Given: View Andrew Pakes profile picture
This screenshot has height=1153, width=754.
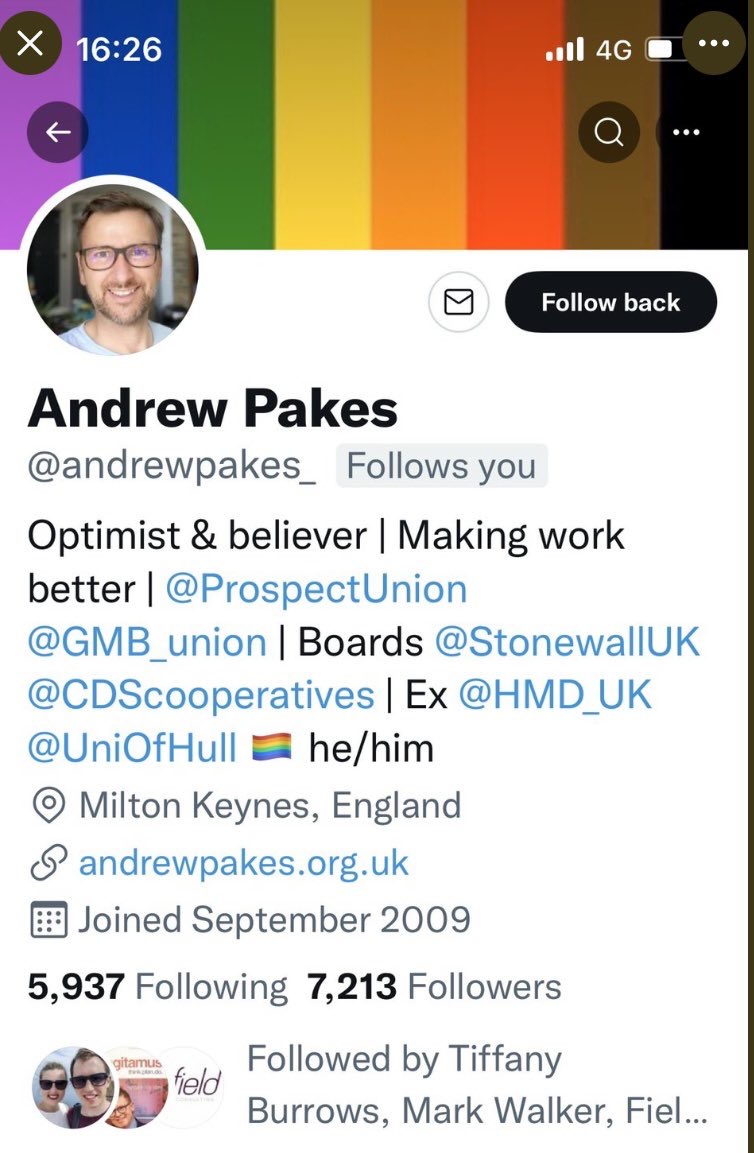Looking at the screenshot, I should 113,267.
